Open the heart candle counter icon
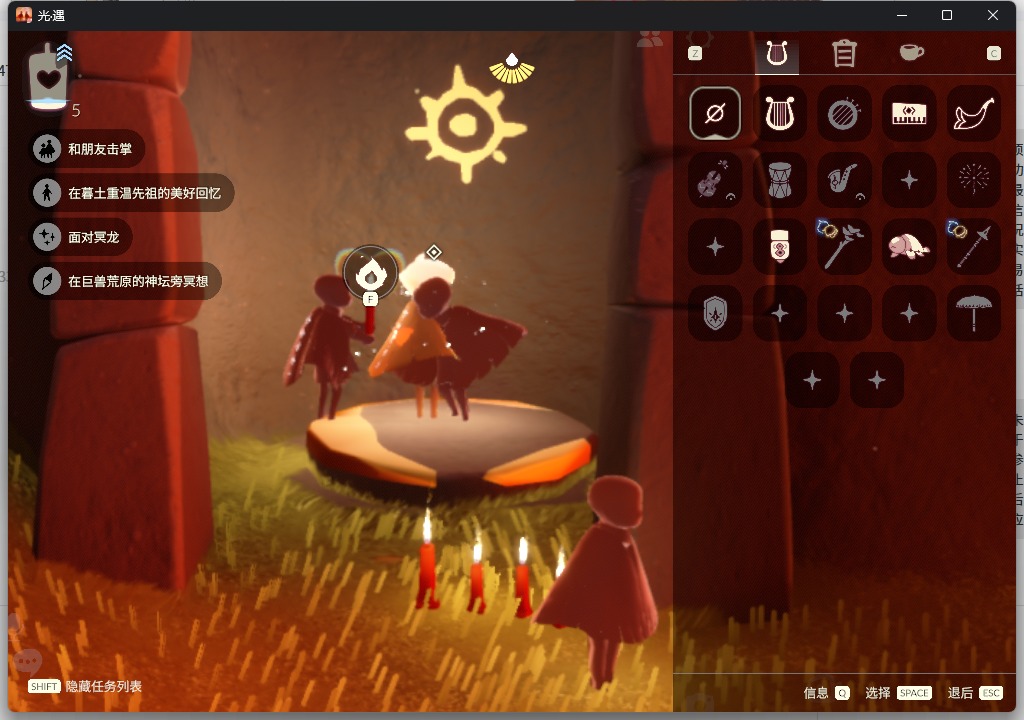This screenshot has height=720, width=1024. (x=50, y=77)
